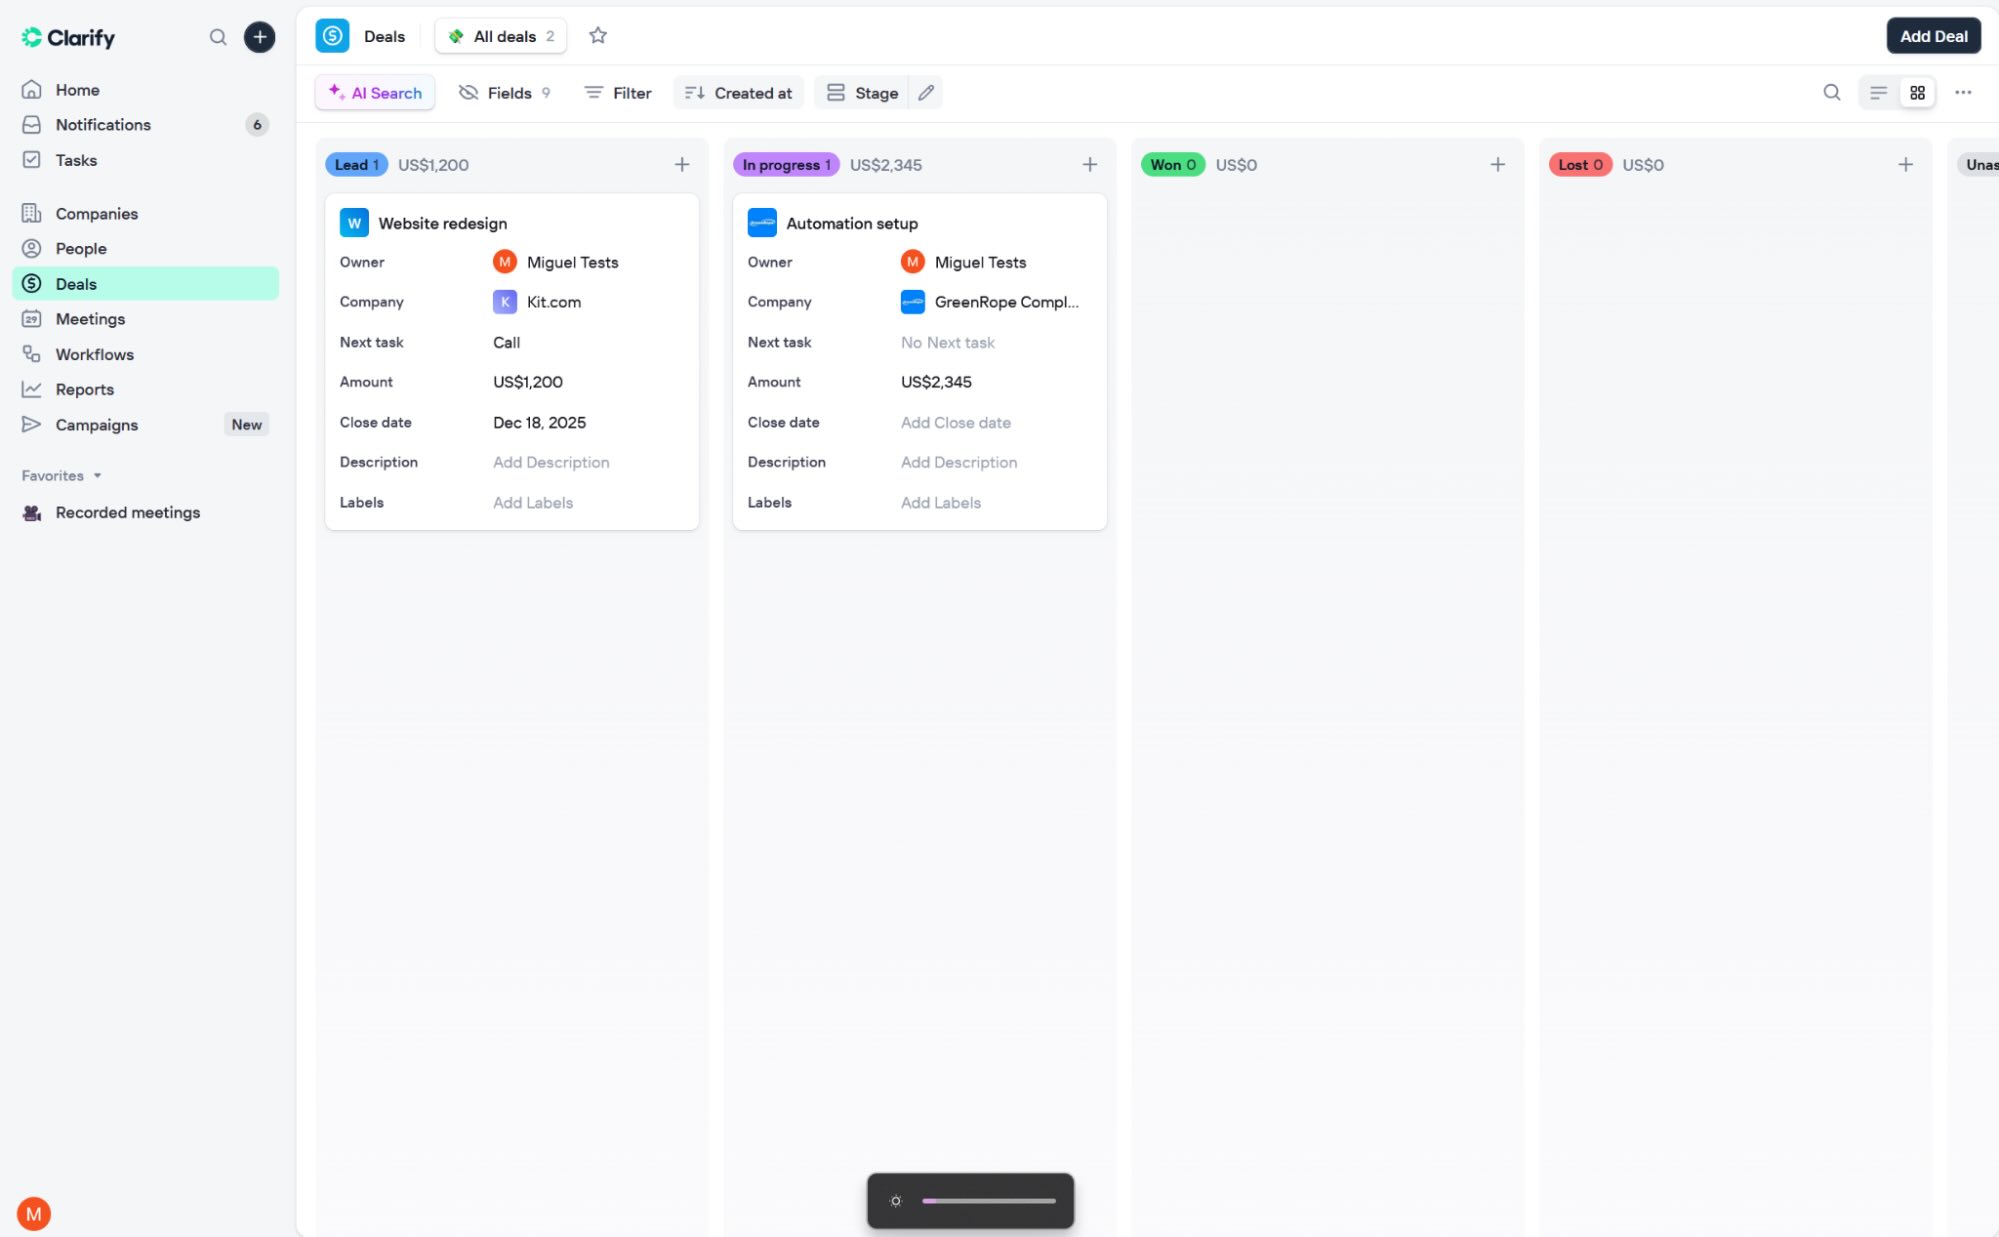
Task: Open search in the deals toolbar
Action: pos(1831,92)
